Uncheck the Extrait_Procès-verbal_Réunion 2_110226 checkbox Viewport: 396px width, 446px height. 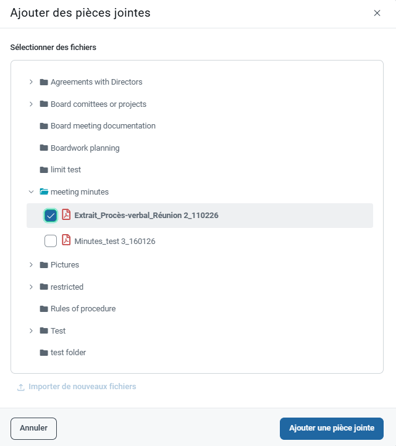pos(51,215)
